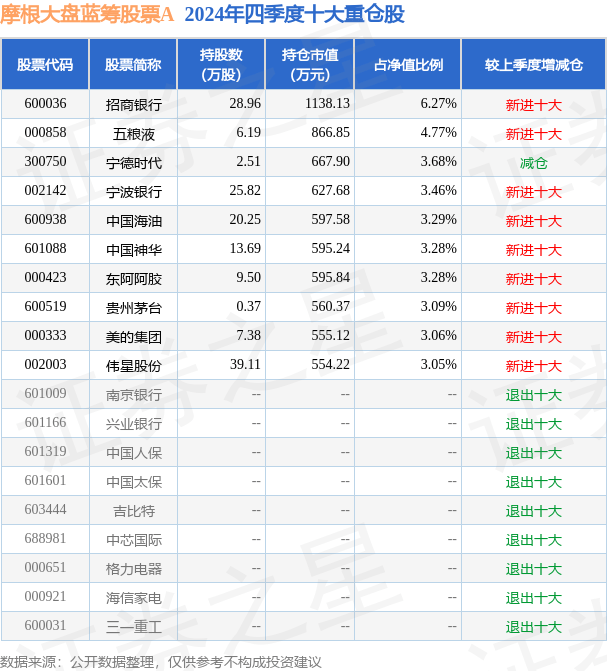The width and height of the screenshot is (607, 671).
Task: Click 退出十大 in the 三一重工 row
Action: 533,626
